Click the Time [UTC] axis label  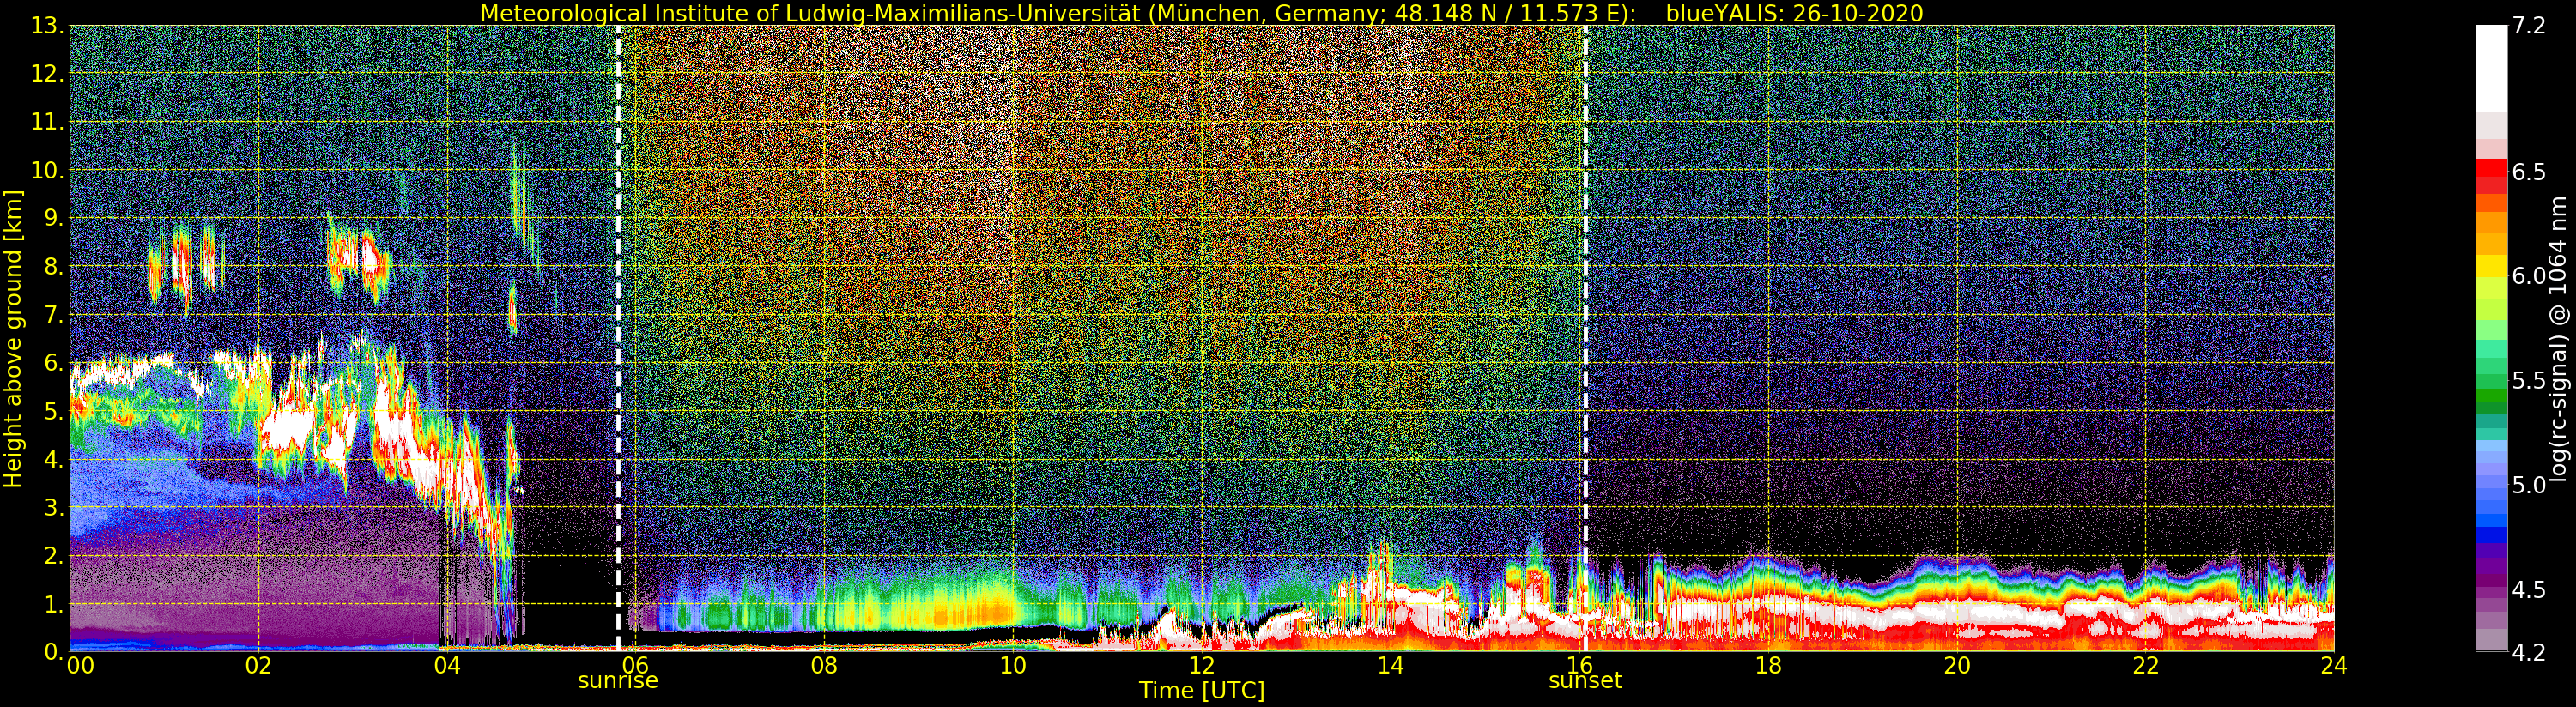click(1201, 691)
